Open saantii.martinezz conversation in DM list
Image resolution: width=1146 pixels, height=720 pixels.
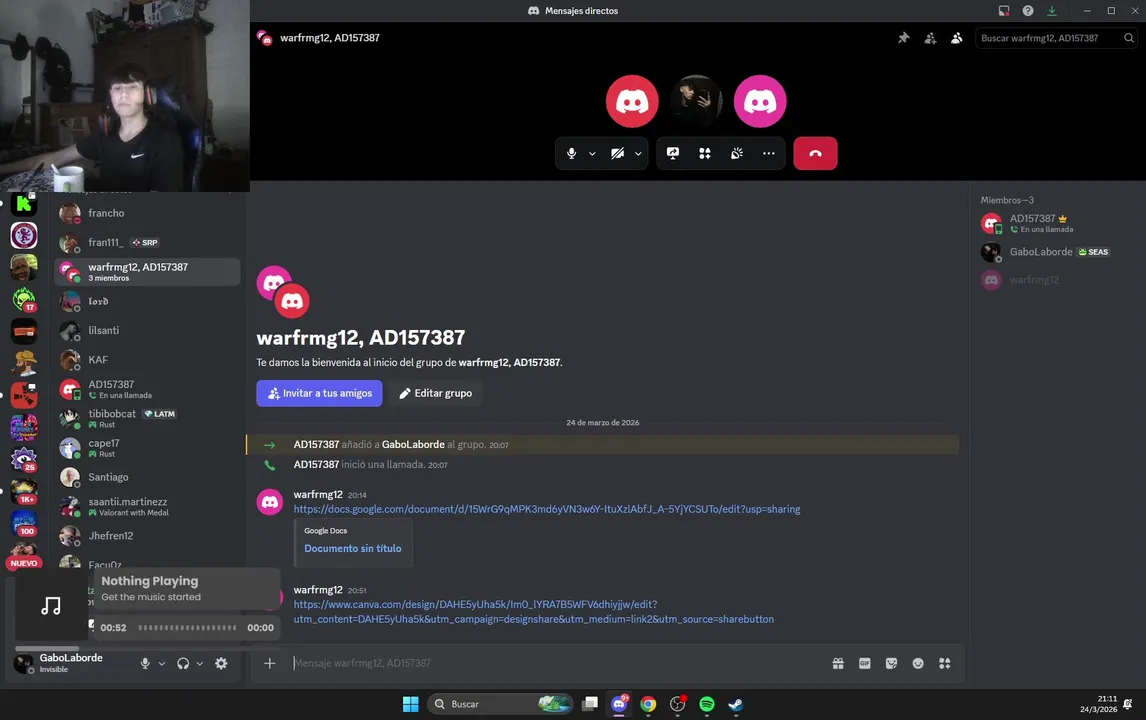147,507
